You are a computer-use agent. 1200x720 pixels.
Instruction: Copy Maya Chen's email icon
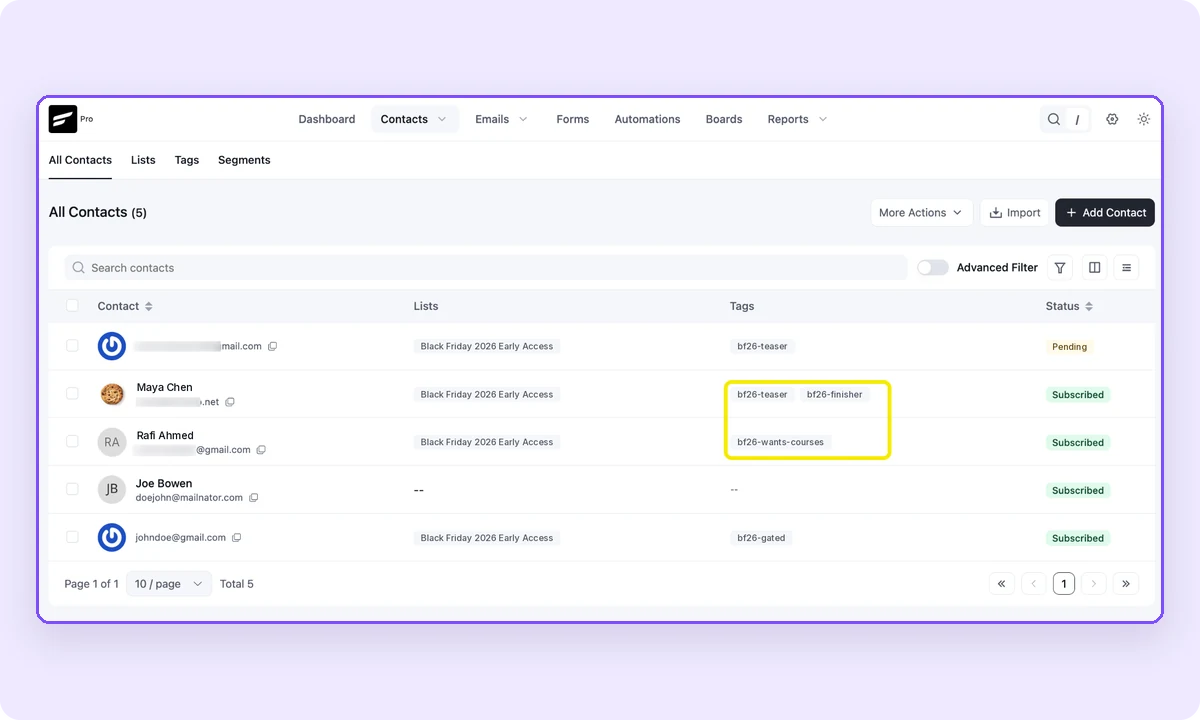pos(230,402)
